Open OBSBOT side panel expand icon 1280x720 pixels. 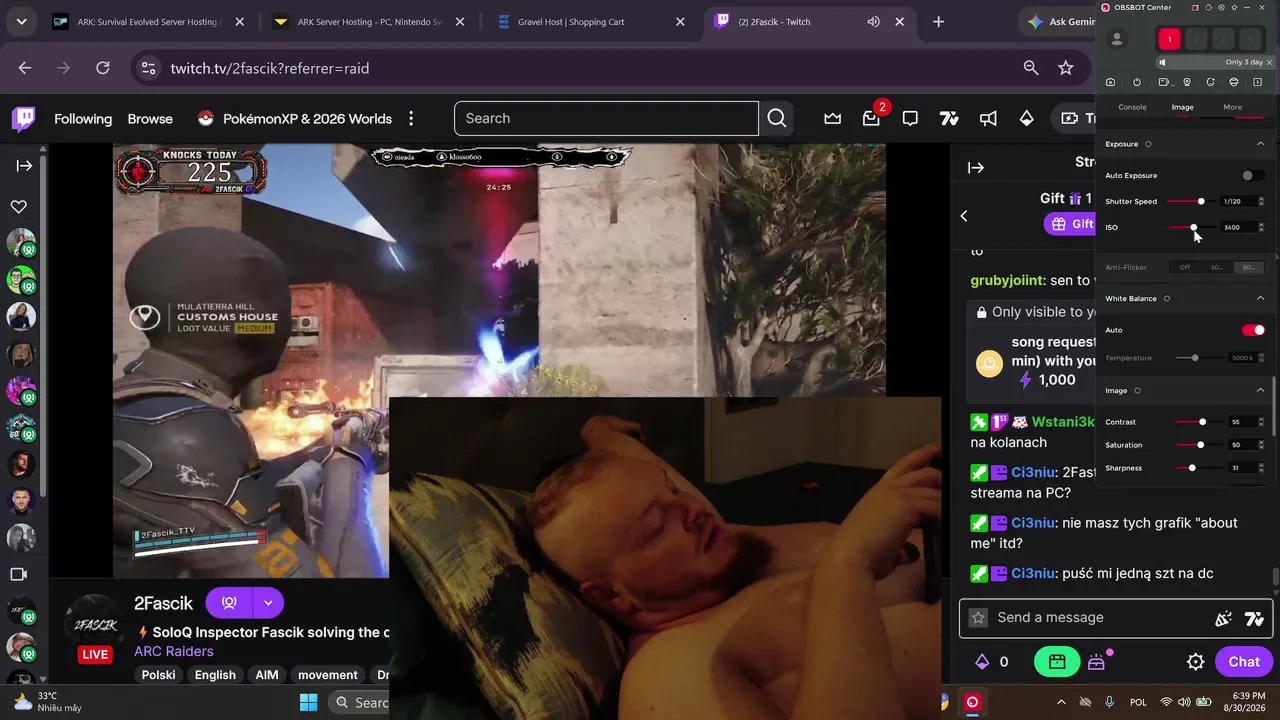1258,82
